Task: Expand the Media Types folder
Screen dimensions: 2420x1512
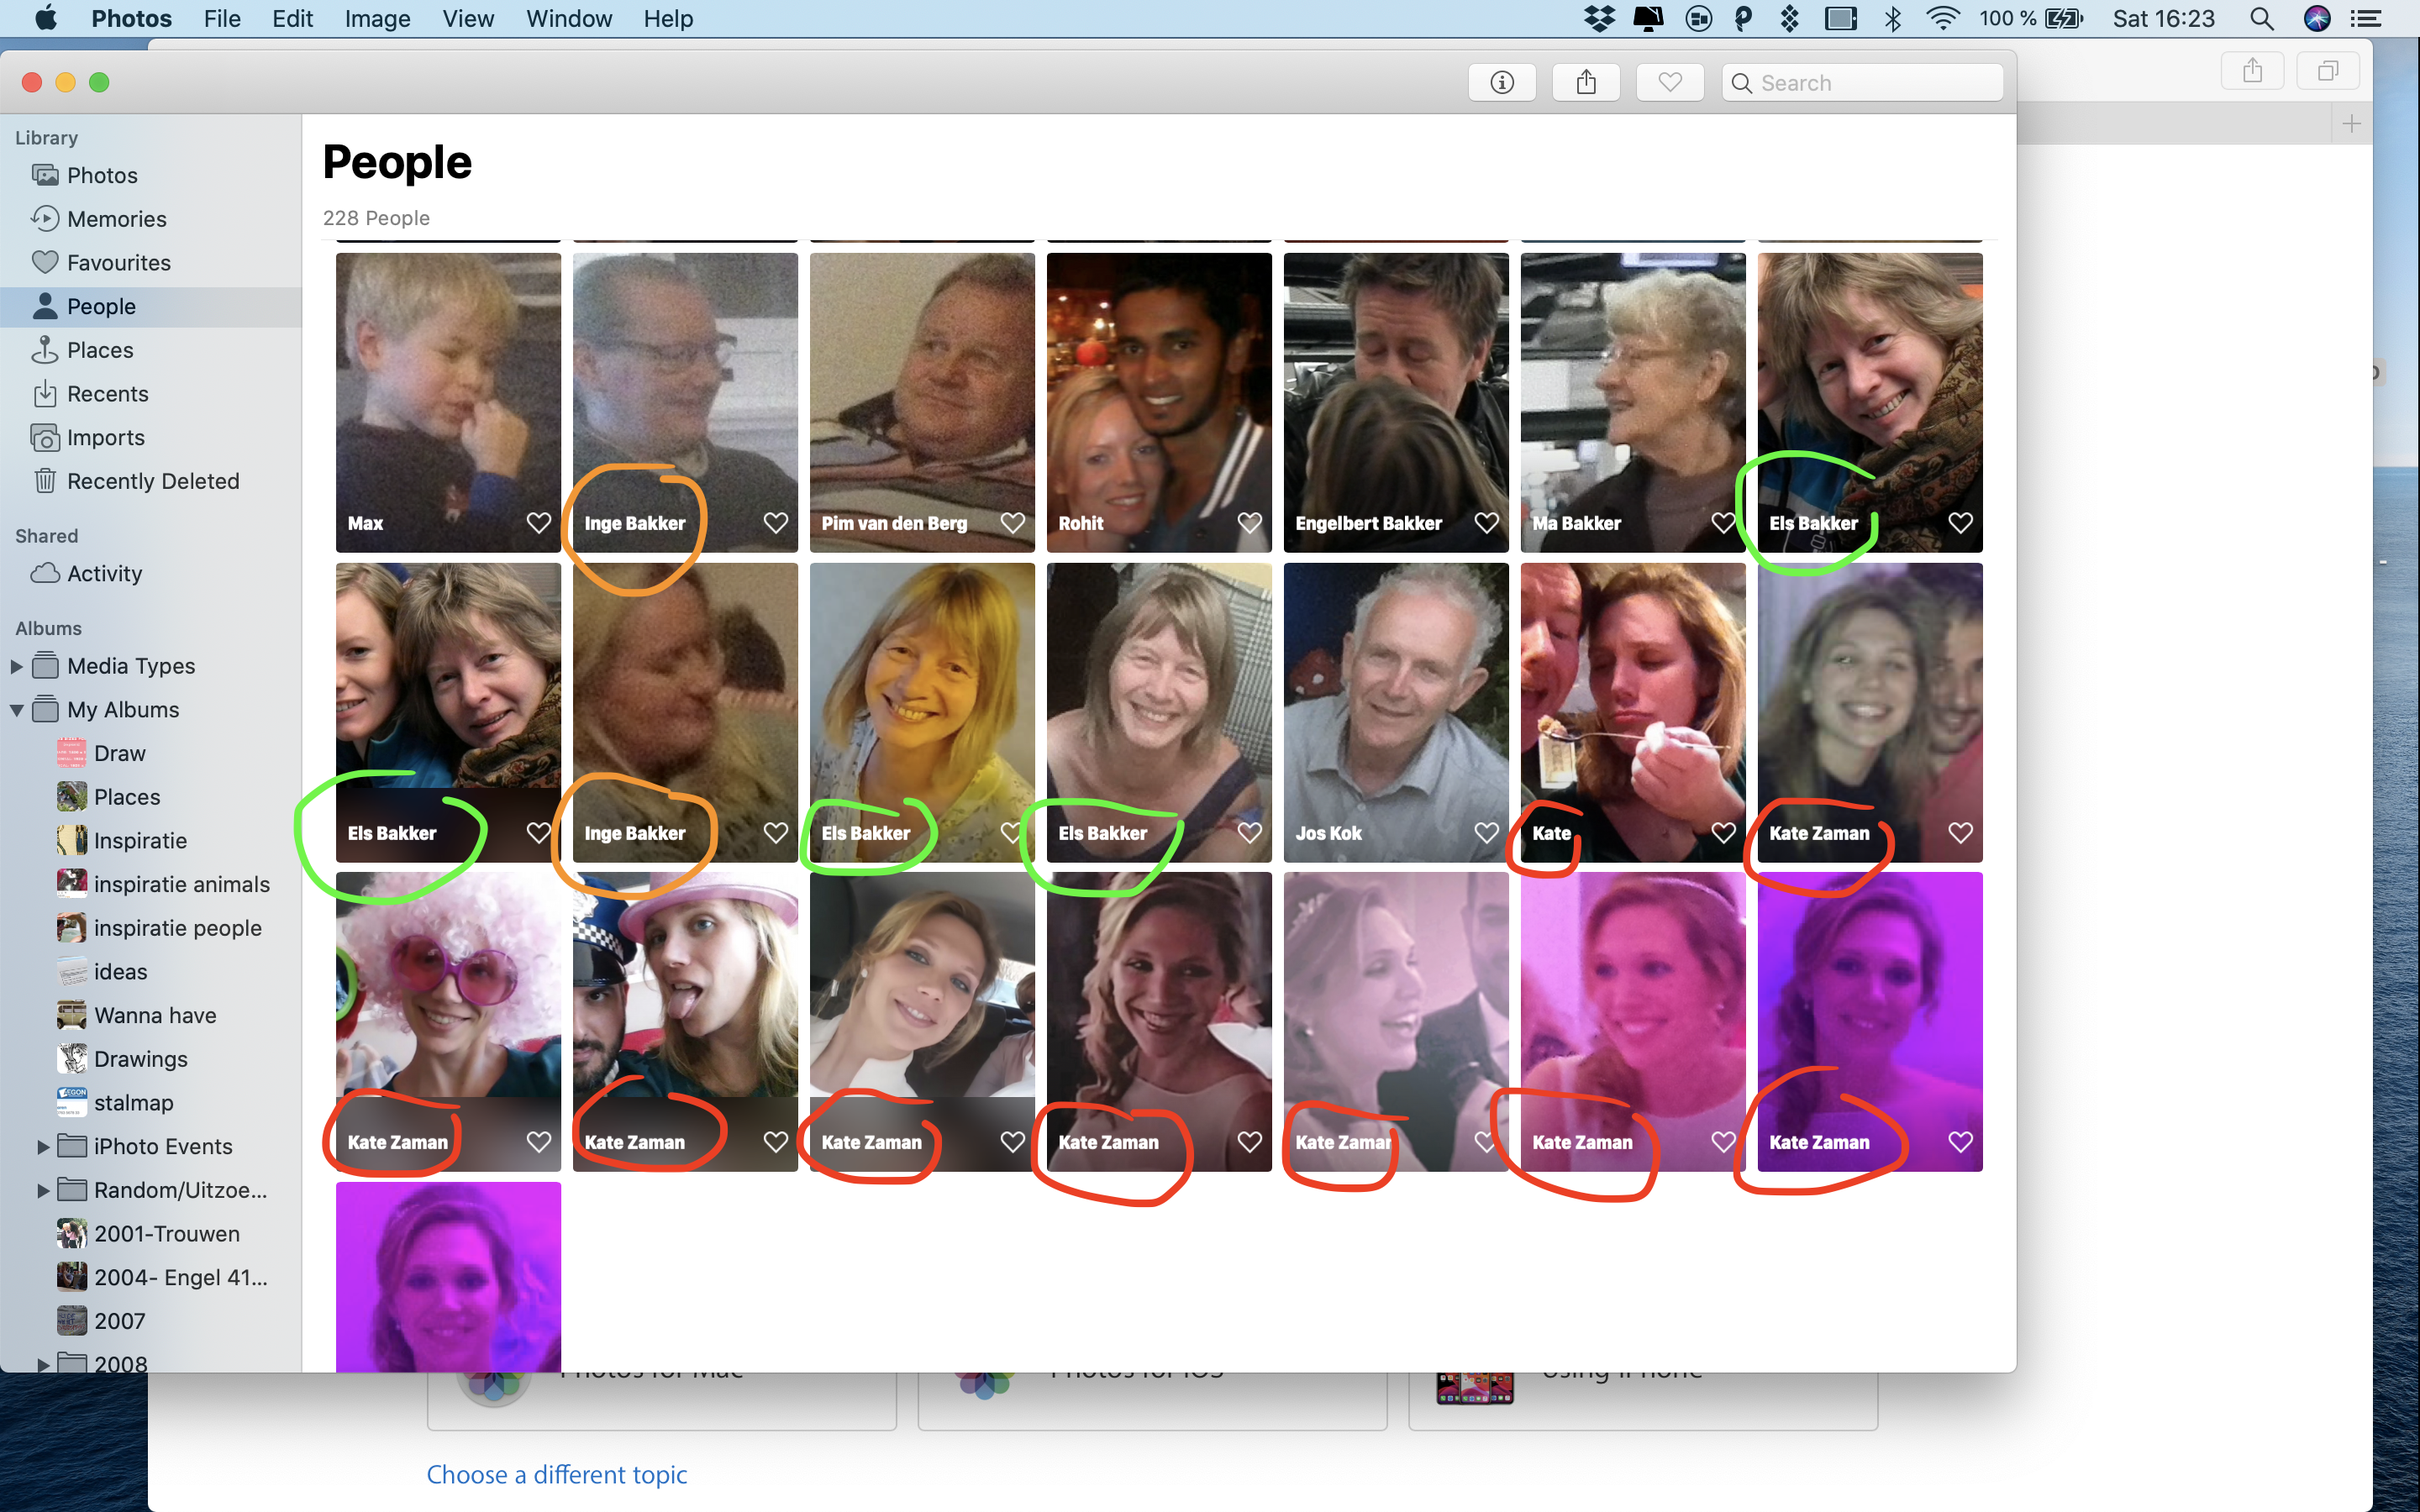Action: pos(16,666)
